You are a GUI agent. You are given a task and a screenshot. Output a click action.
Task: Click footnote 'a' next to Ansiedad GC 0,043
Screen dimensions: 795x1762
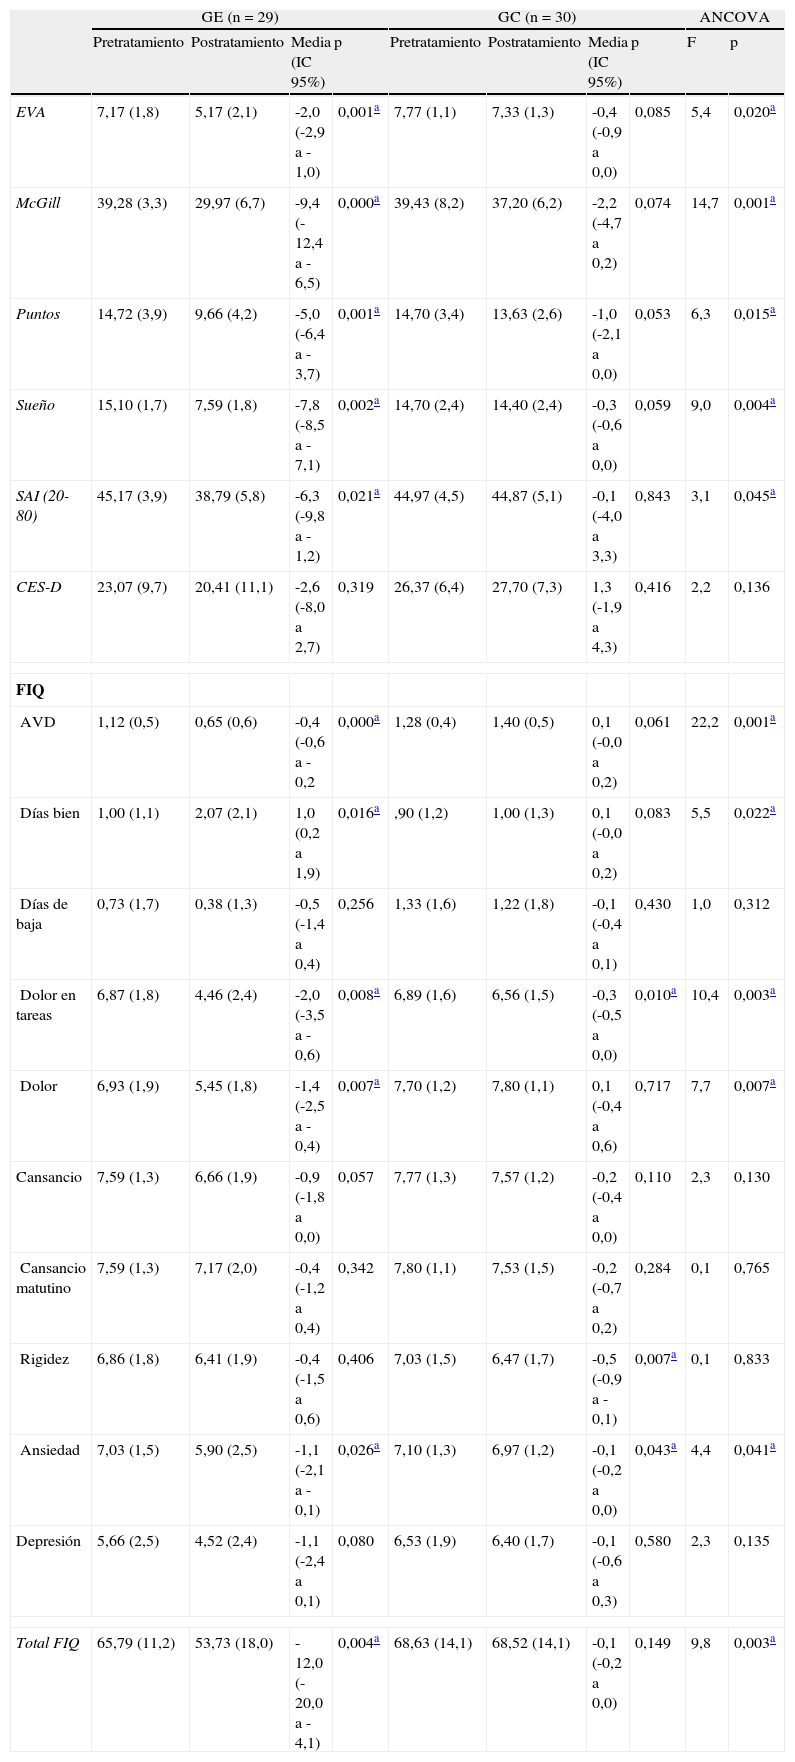pos(673,1448)
